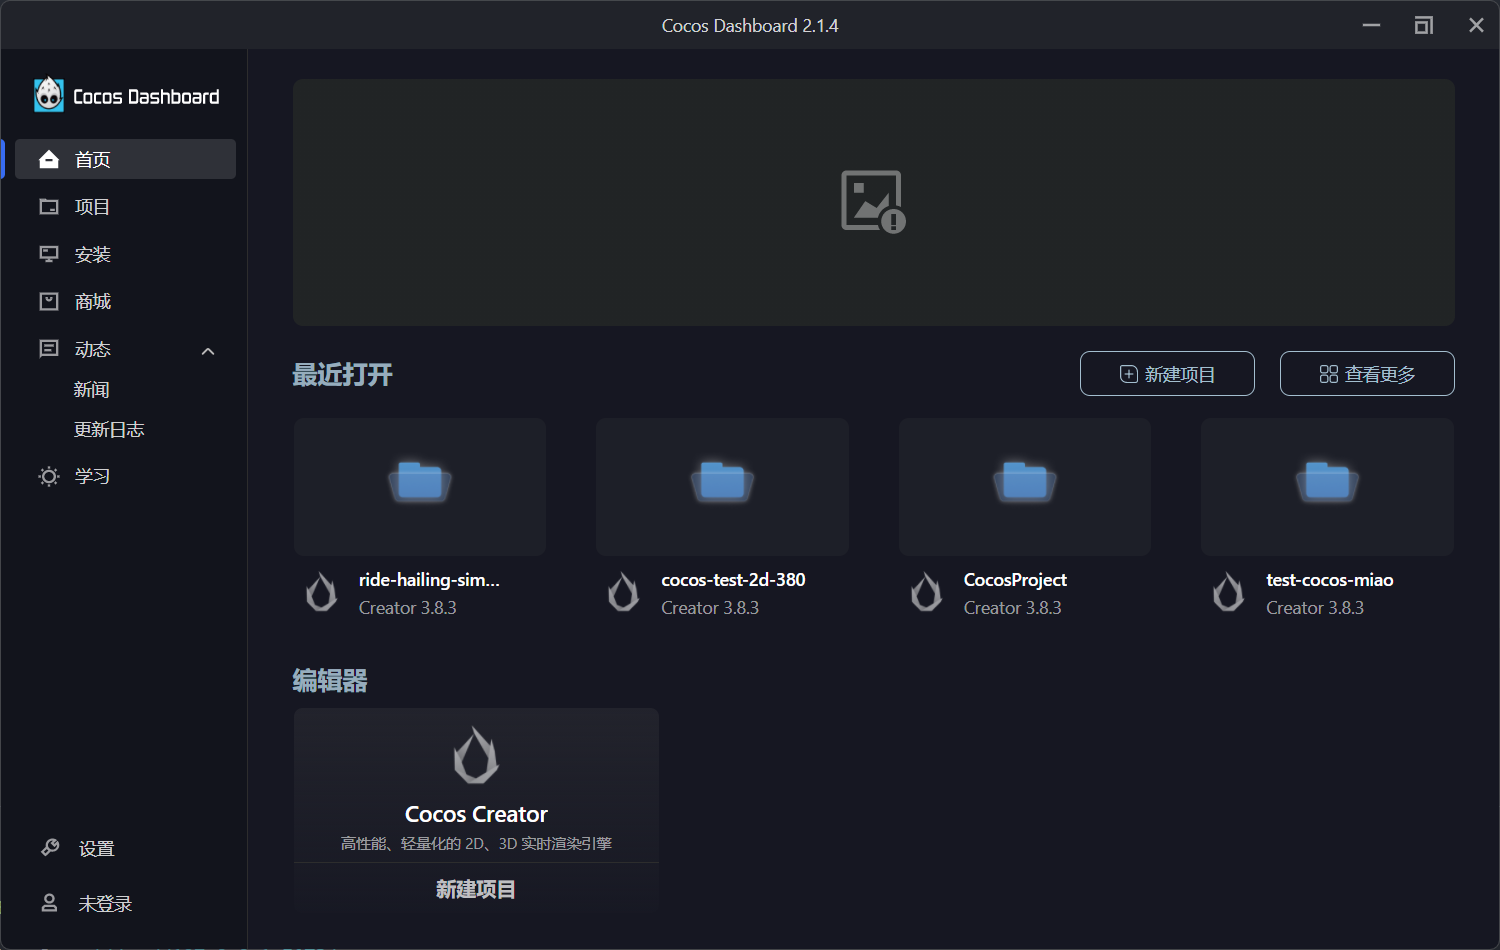Click the store bag icon beside 商城
1500x950 pixels.
tap(49, 301)
